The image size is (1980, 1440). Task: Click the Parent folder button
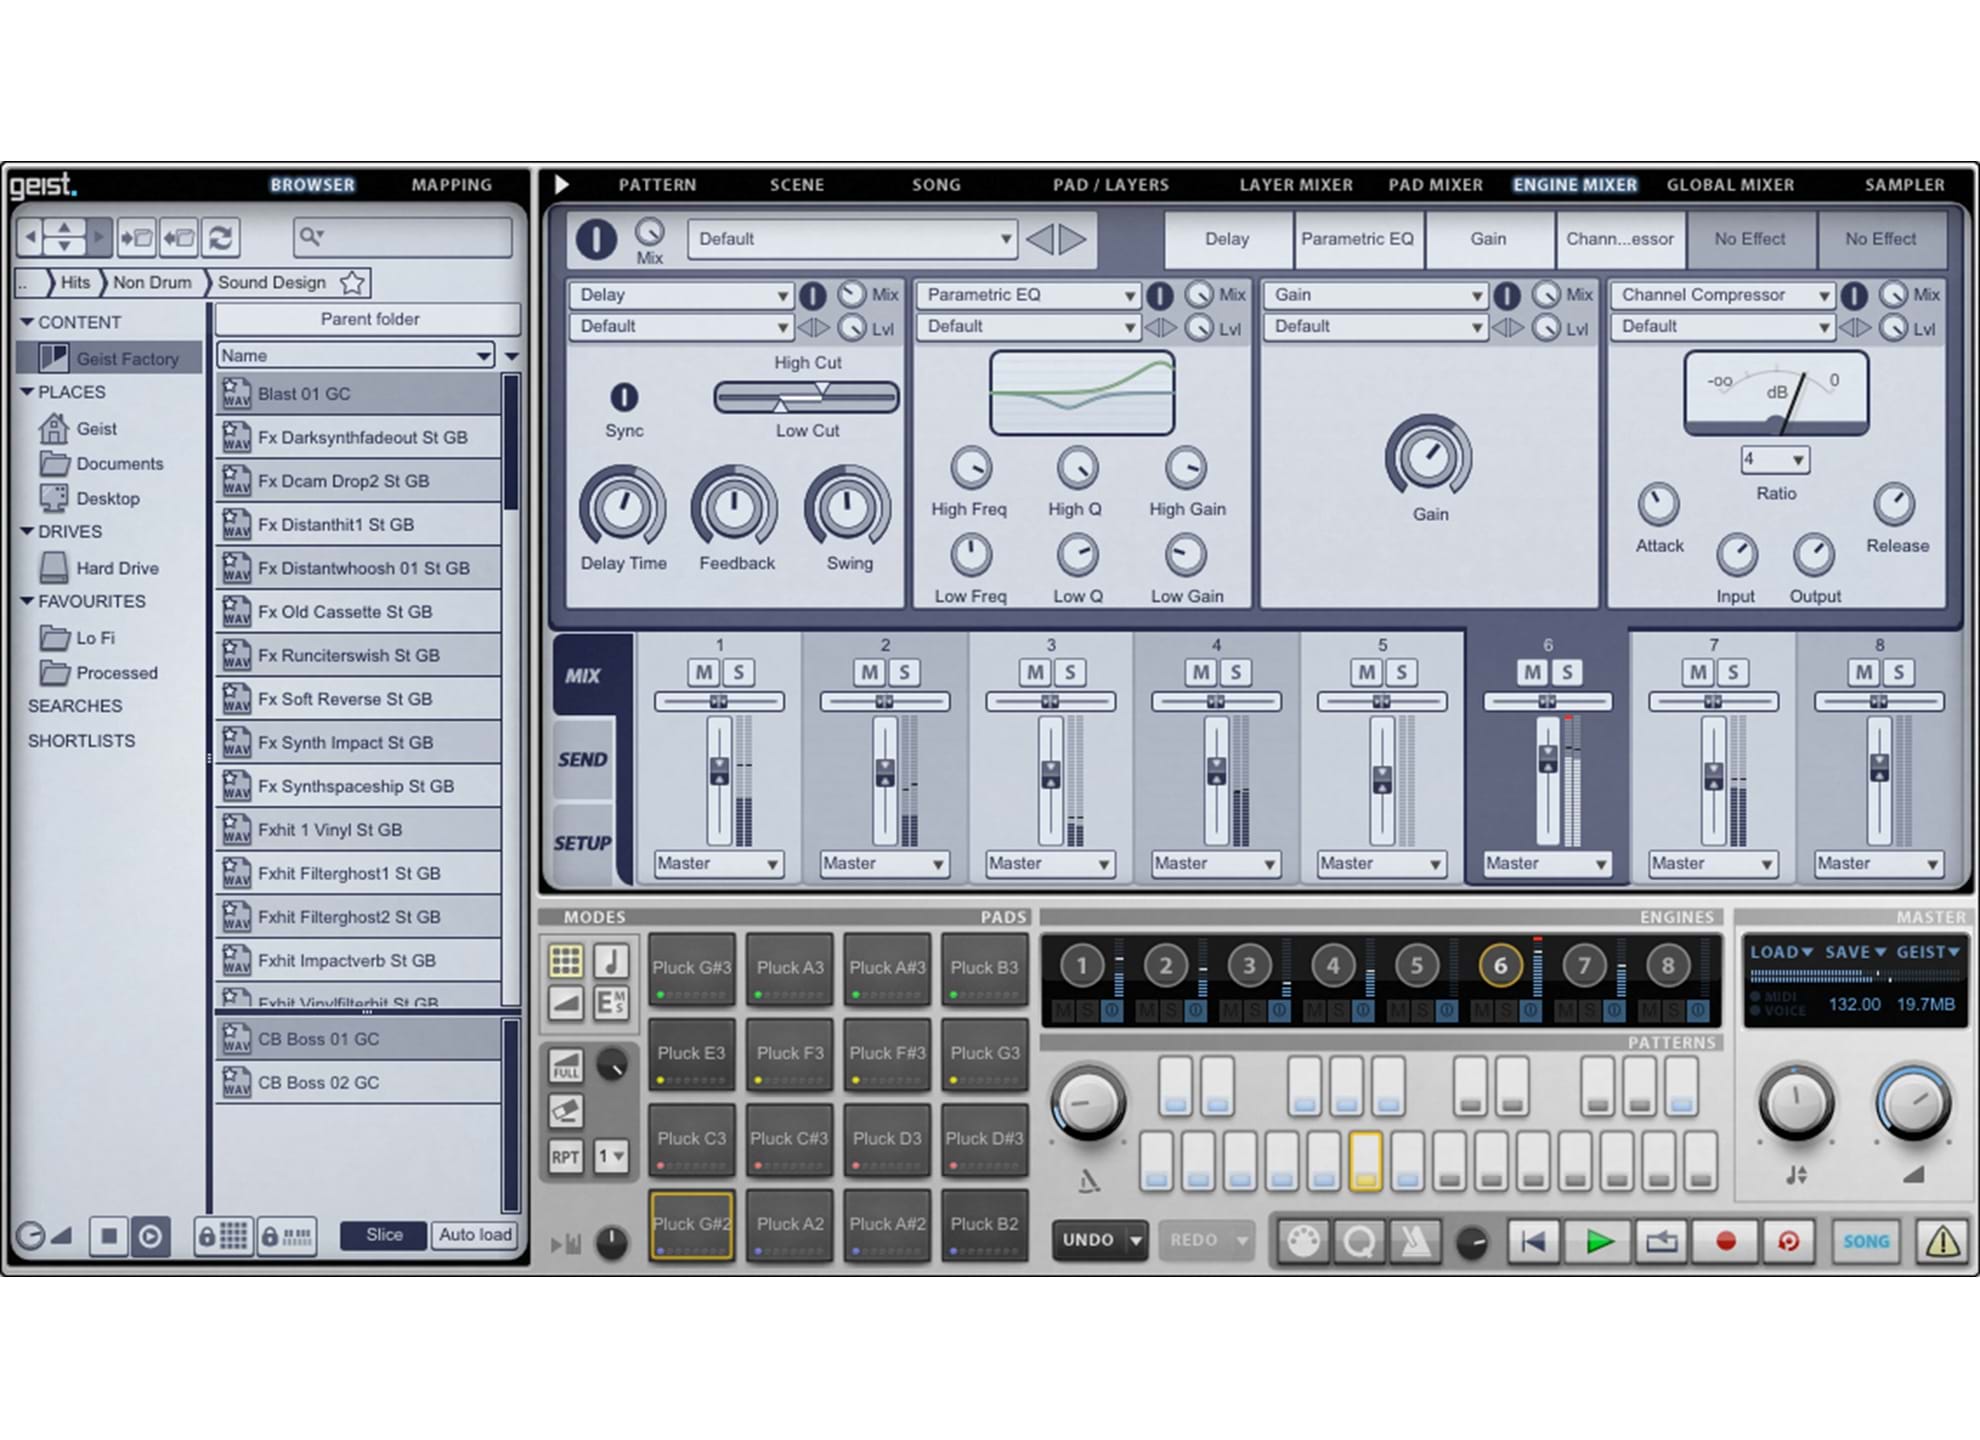click(369, 319)
